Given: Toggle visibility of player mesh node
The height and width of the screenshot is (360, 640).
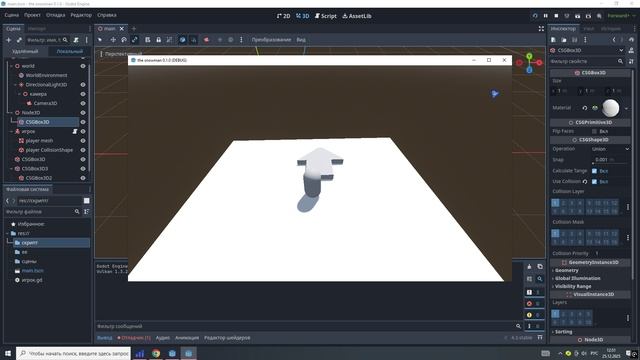Looking at the screenshot, I should click(83, 141).
